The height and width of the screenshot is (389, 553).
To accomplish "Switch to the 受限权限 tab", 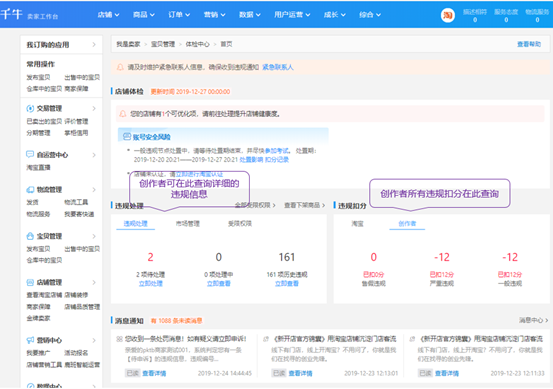I will coord(240,224).
